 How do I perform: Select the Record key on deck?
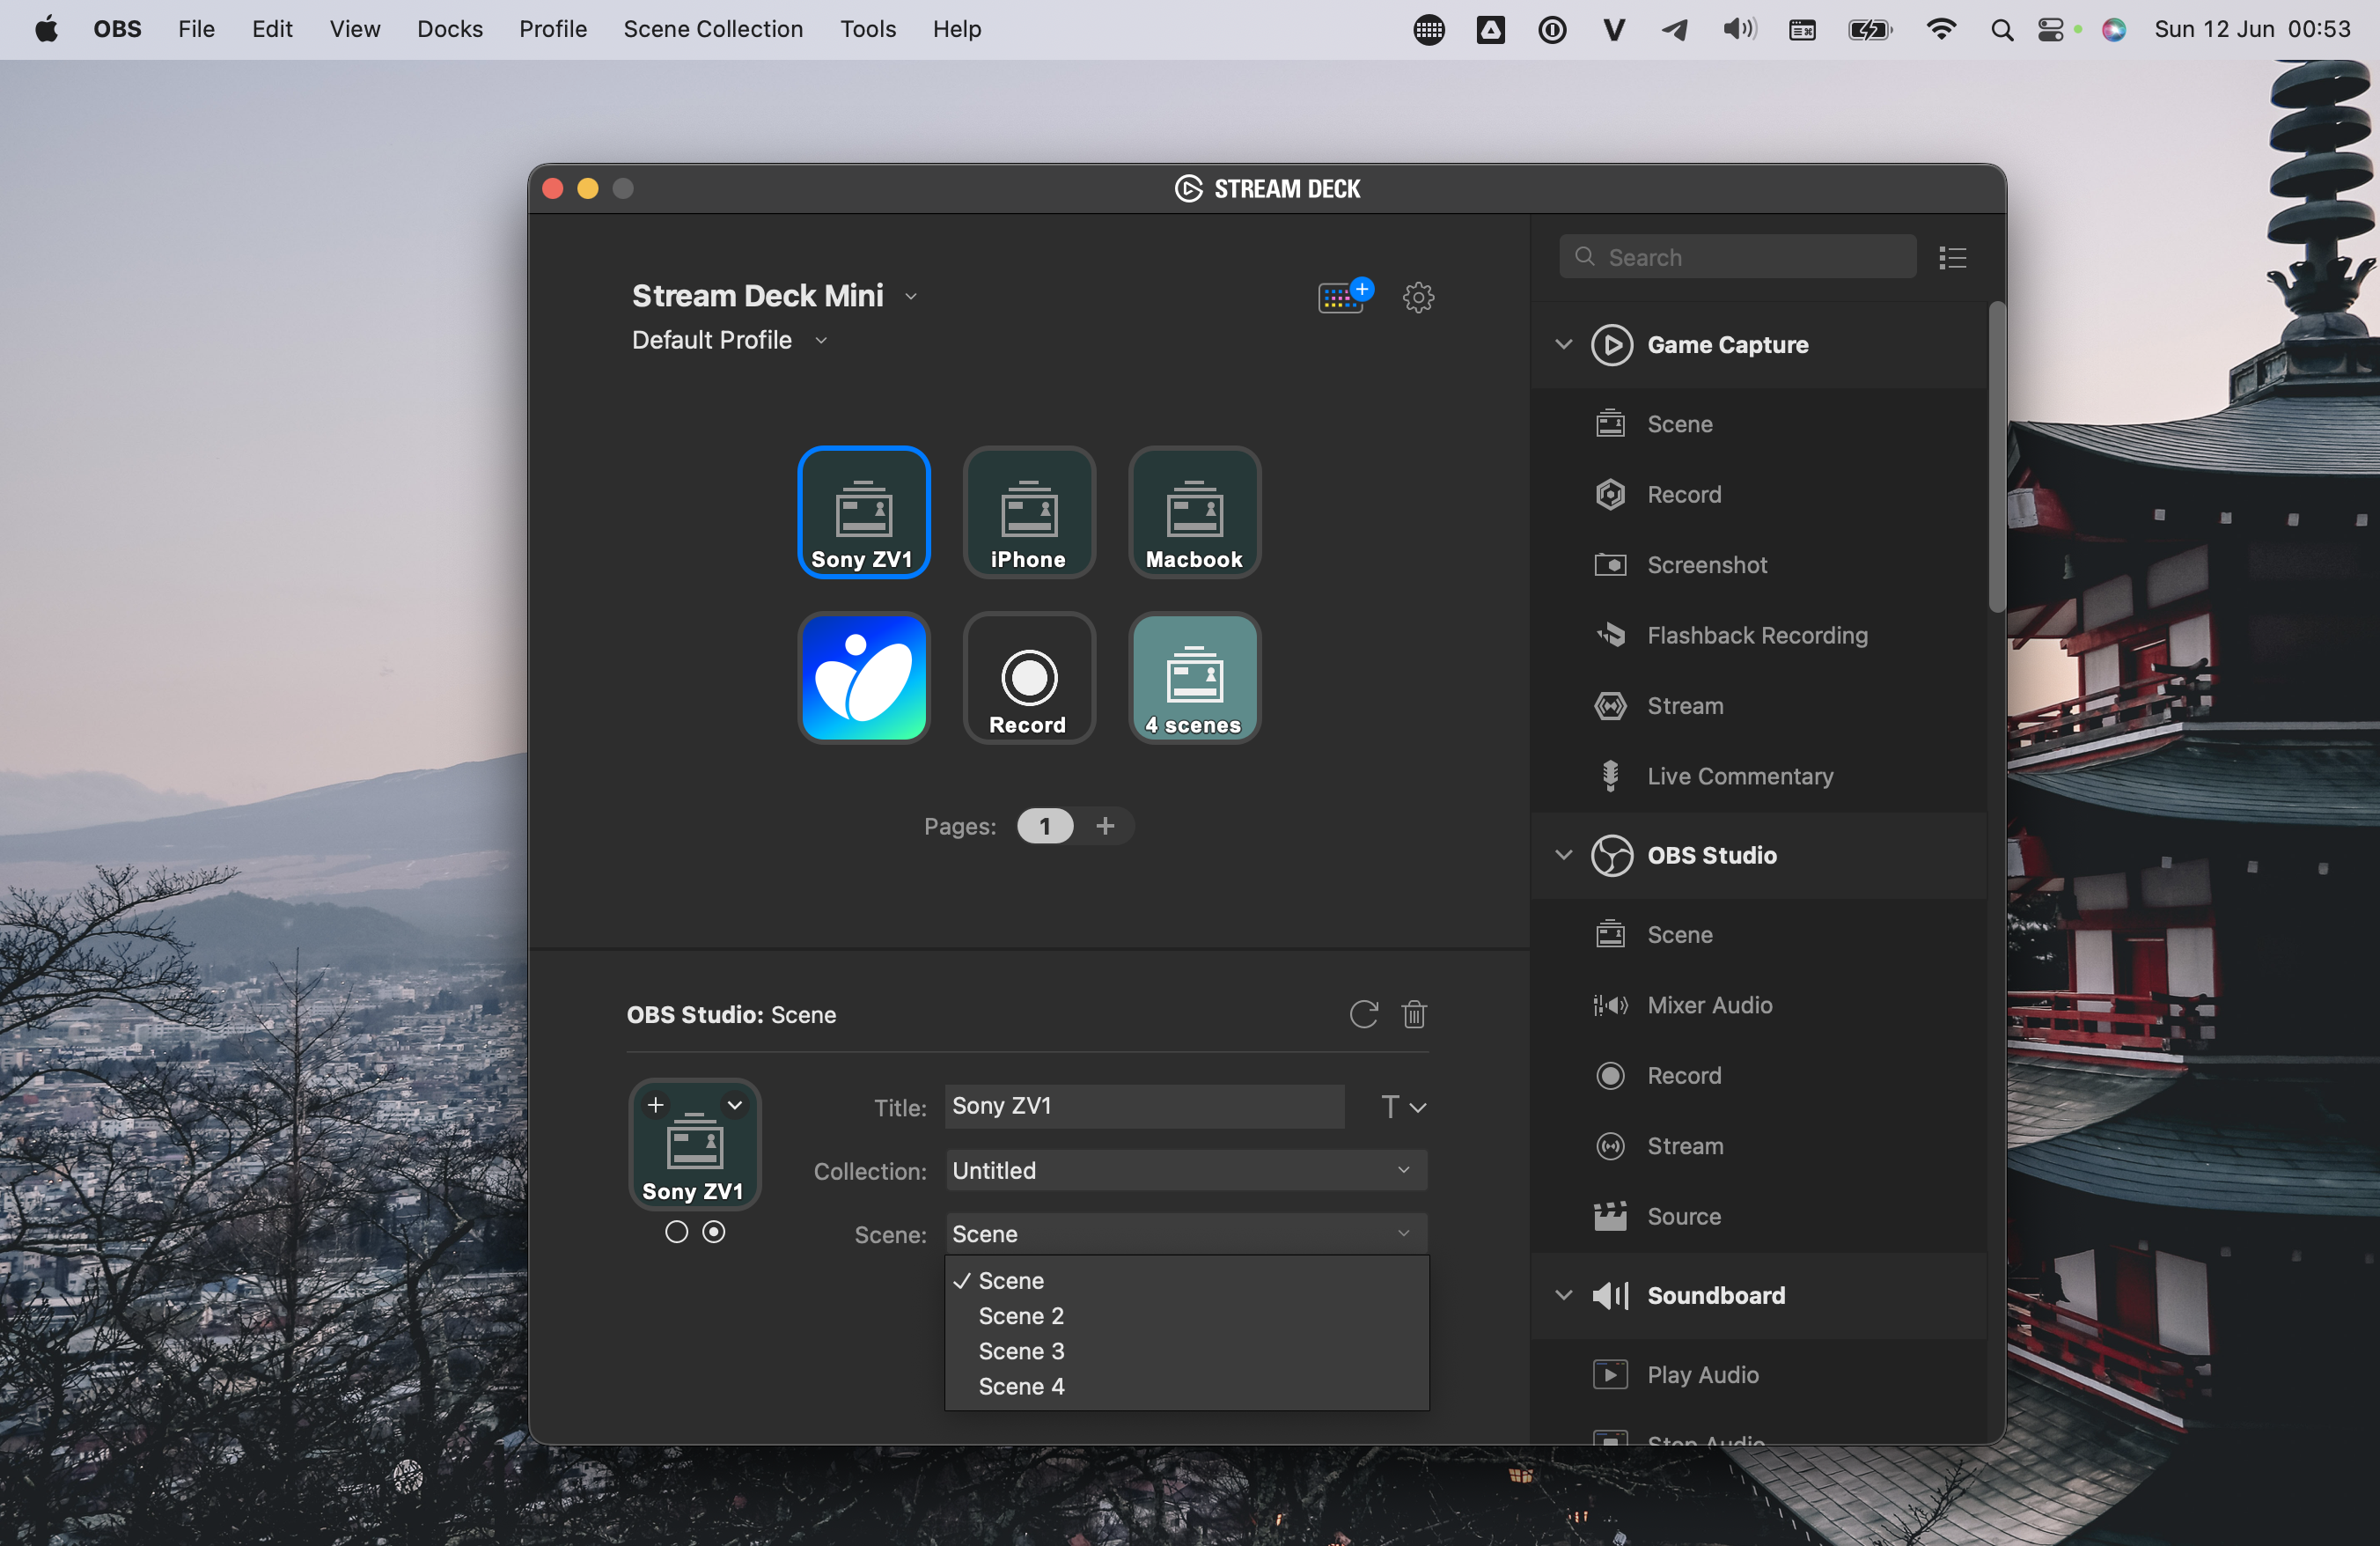(1029, 678)
